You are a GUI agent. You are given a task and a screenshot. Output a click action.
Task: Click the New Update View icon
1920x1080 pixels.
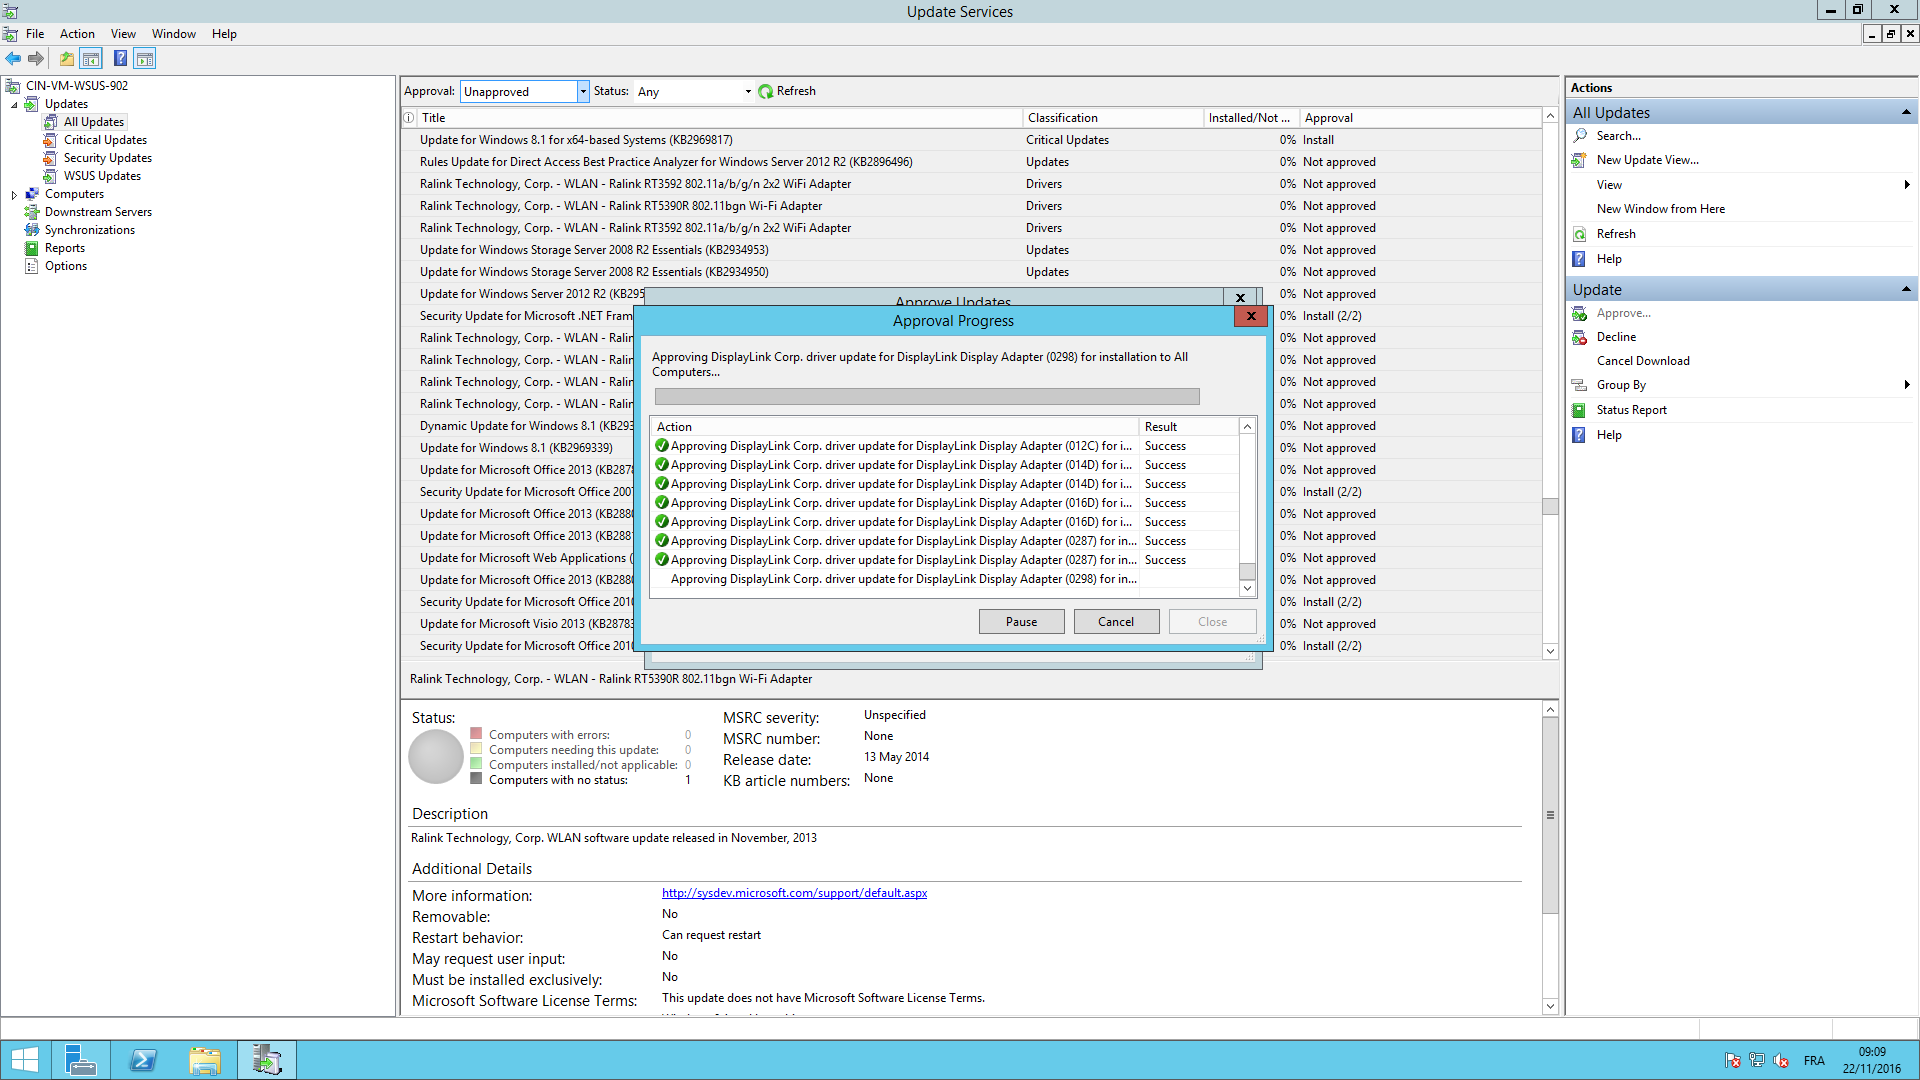click(1580, 160)
